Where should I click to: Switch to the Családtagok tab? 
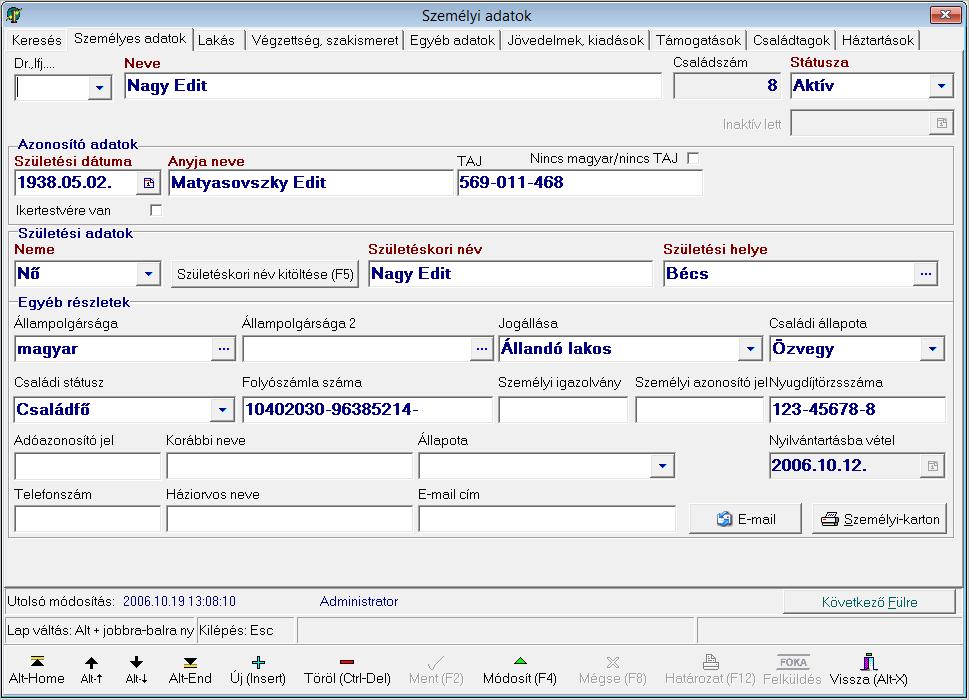(x=791, y=40)
